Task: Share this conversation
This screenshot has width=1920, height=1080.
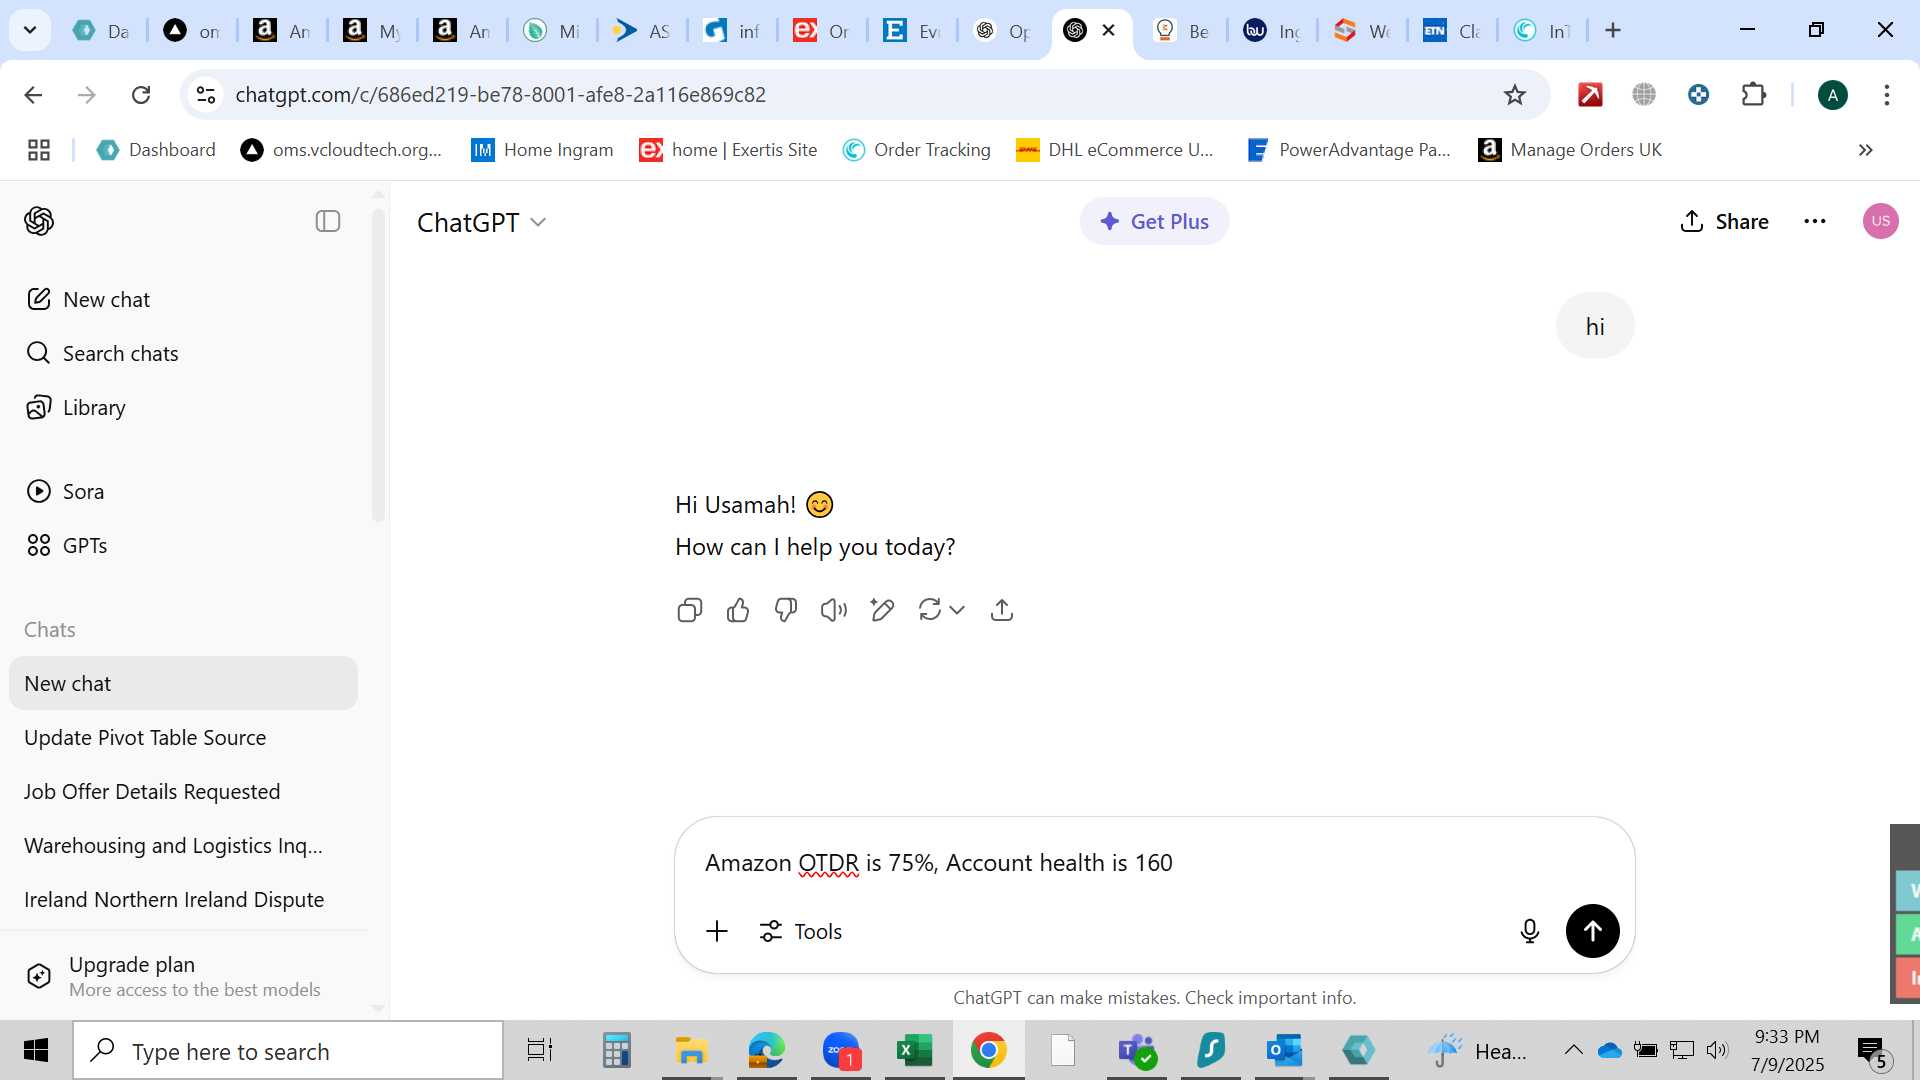Action: pyautogui.click(x=1724, y=221)
